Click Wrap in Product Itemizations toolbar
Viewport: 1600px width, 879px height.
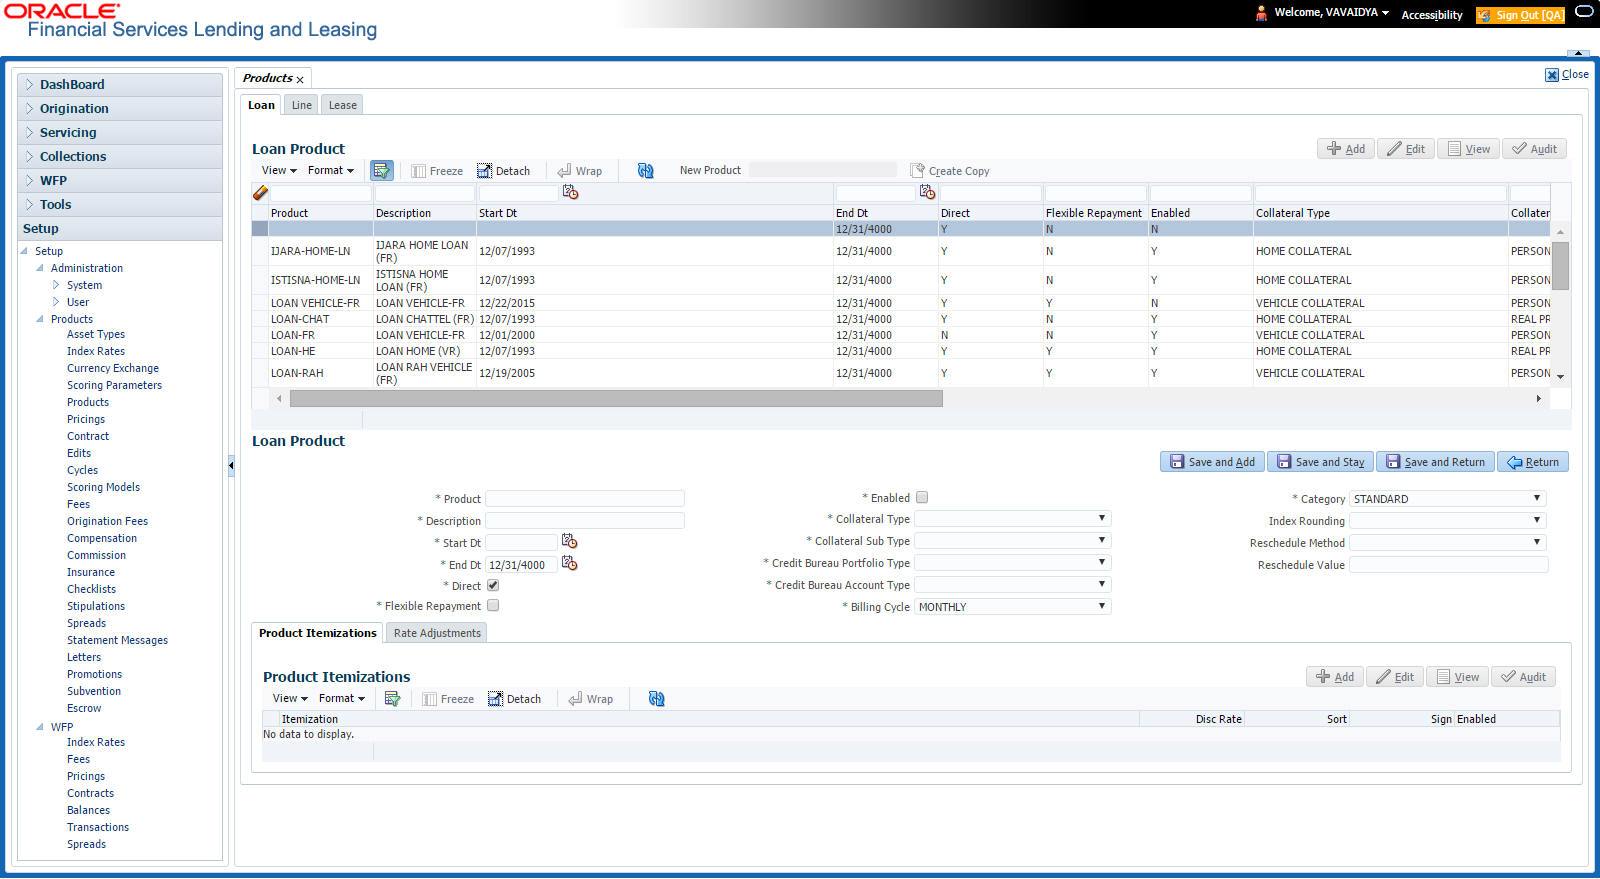click(590, 699)
